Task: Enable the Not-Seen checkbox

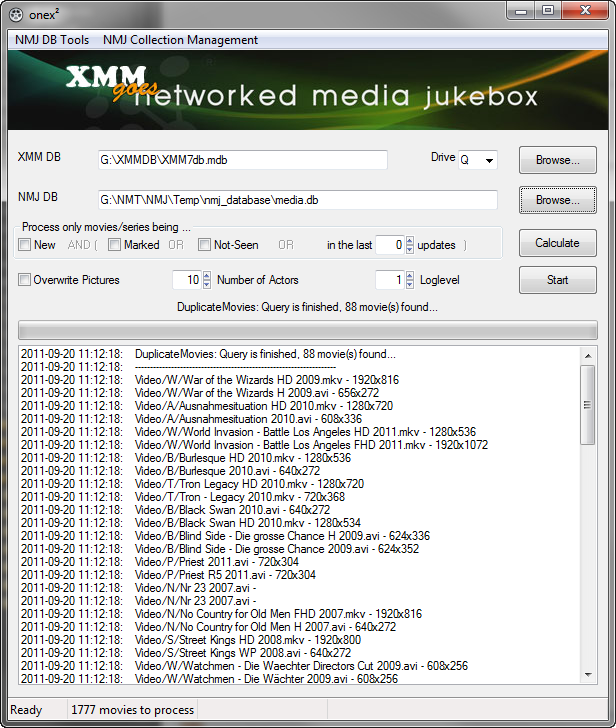Action: pos(204,245)
